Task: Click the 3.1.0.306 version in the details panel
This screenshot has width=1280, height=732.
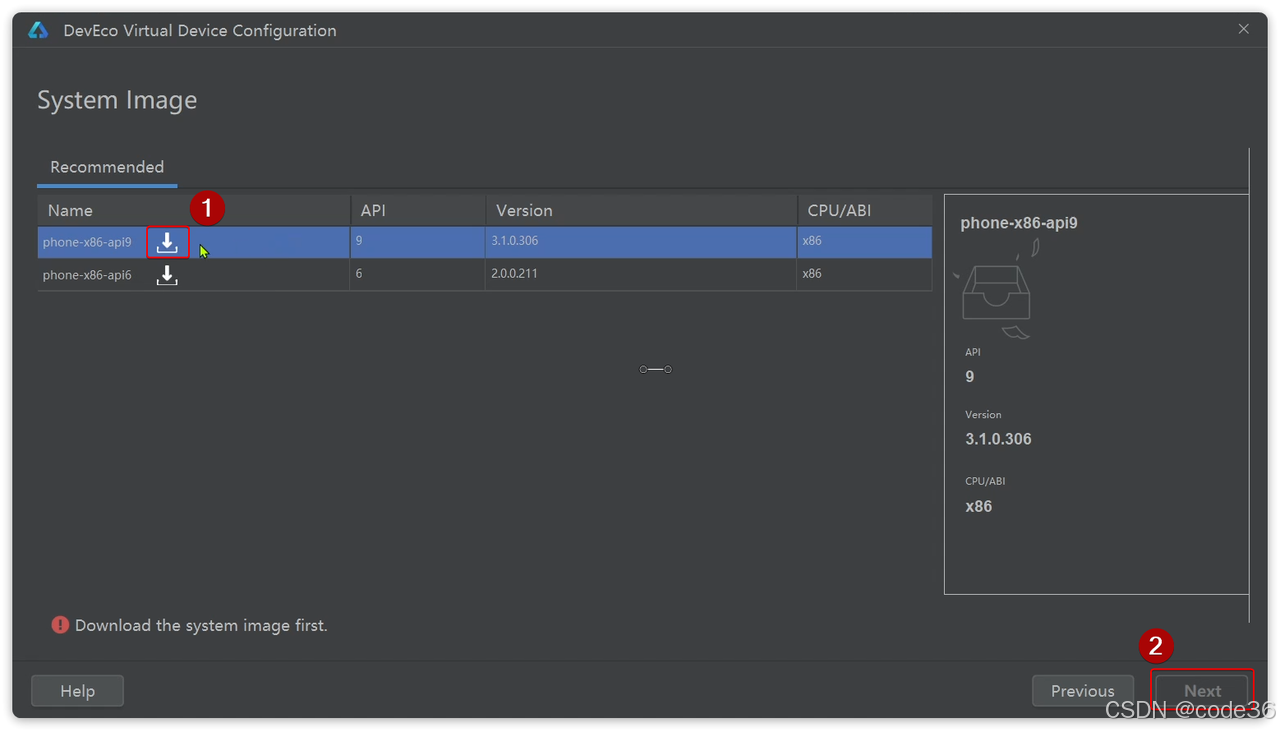Action: point(998,439)
